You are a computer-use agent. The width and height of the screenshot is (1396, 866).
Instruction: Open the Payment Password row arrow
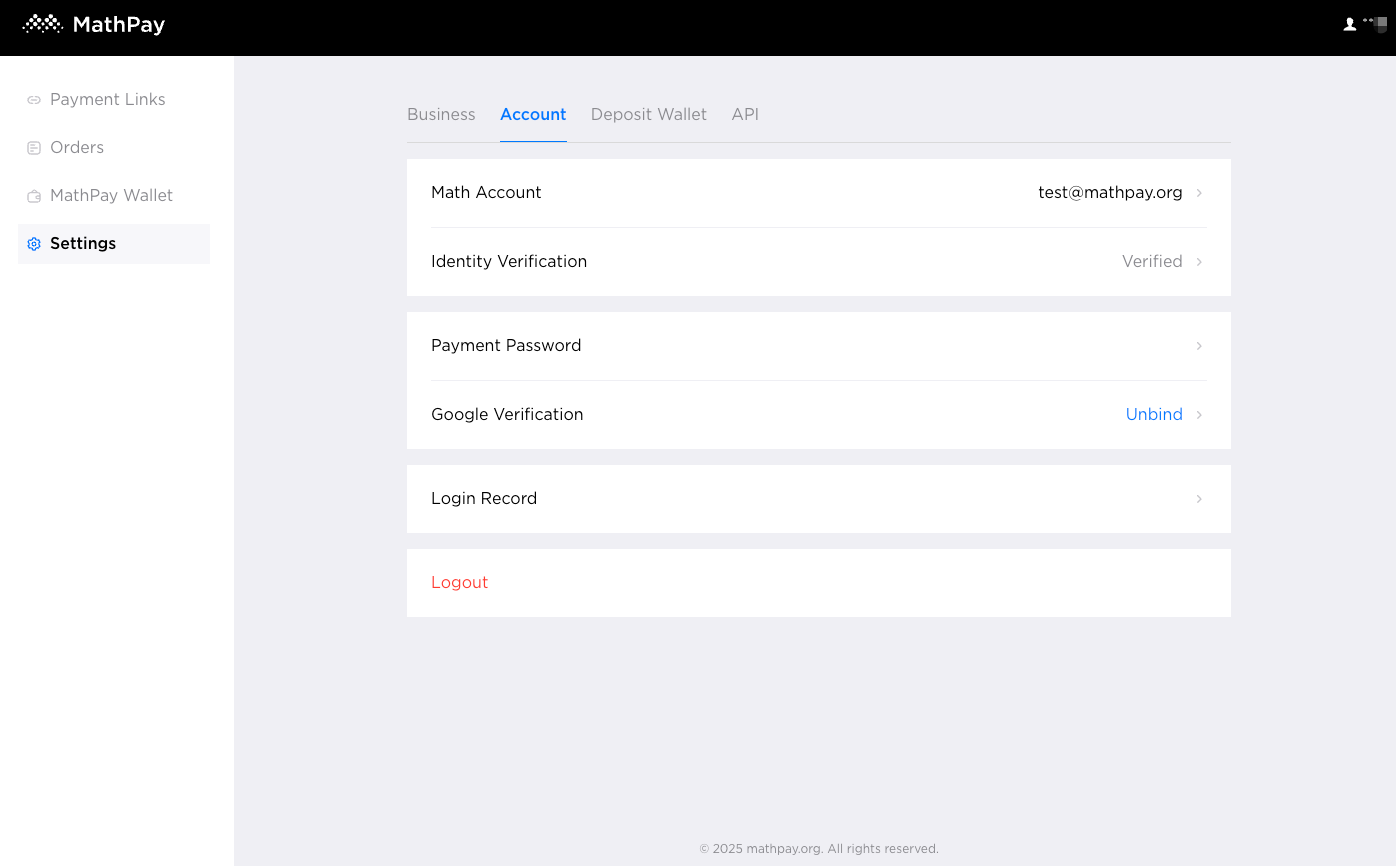[x=1199, y=346]
